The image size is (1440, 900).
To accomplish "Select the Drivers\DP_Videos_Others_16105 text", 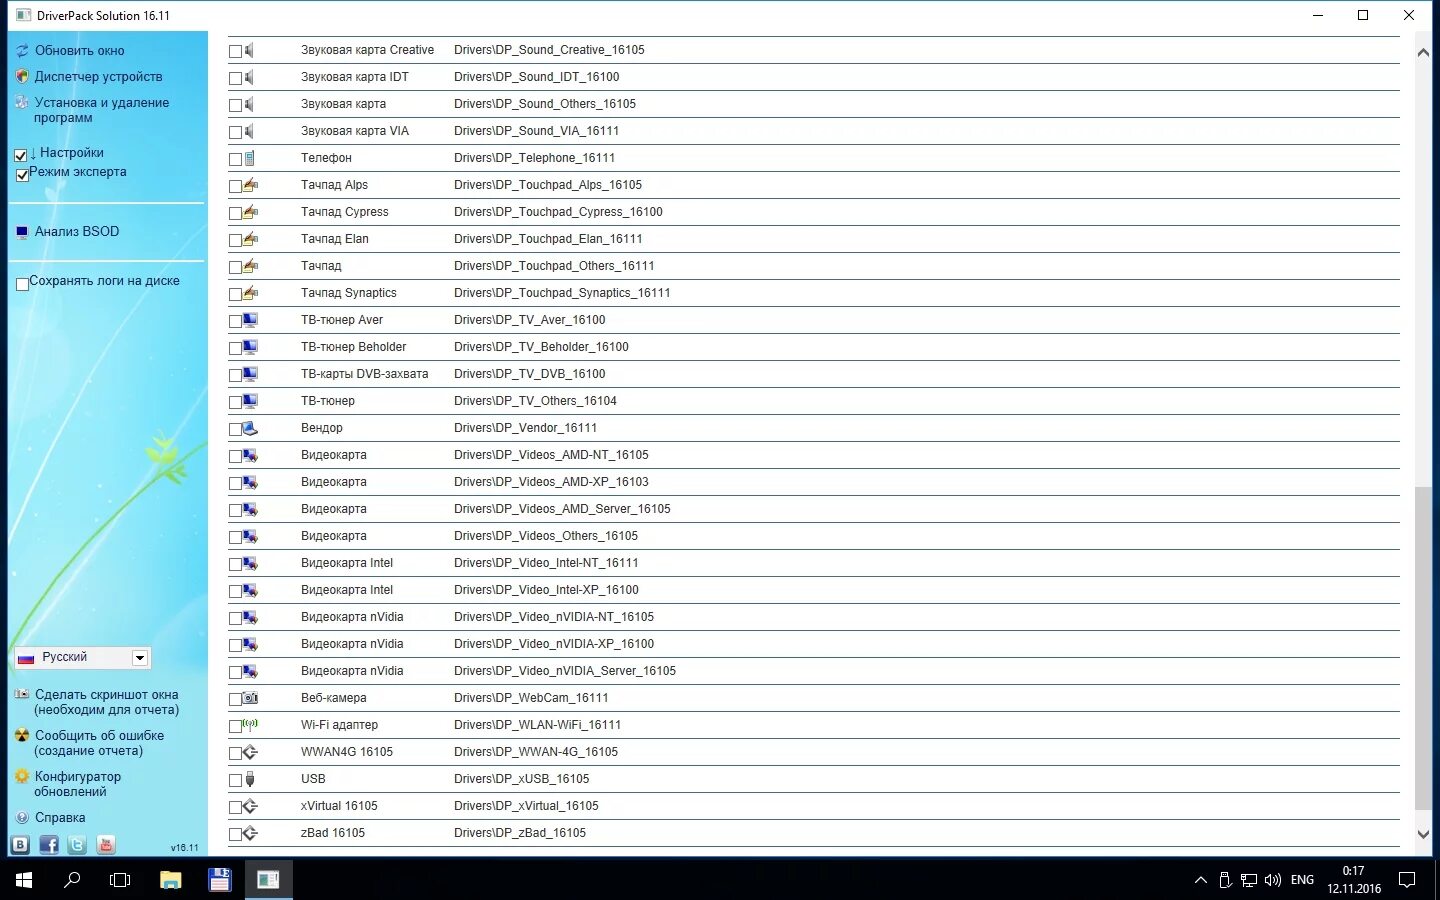I will point(546,536).
